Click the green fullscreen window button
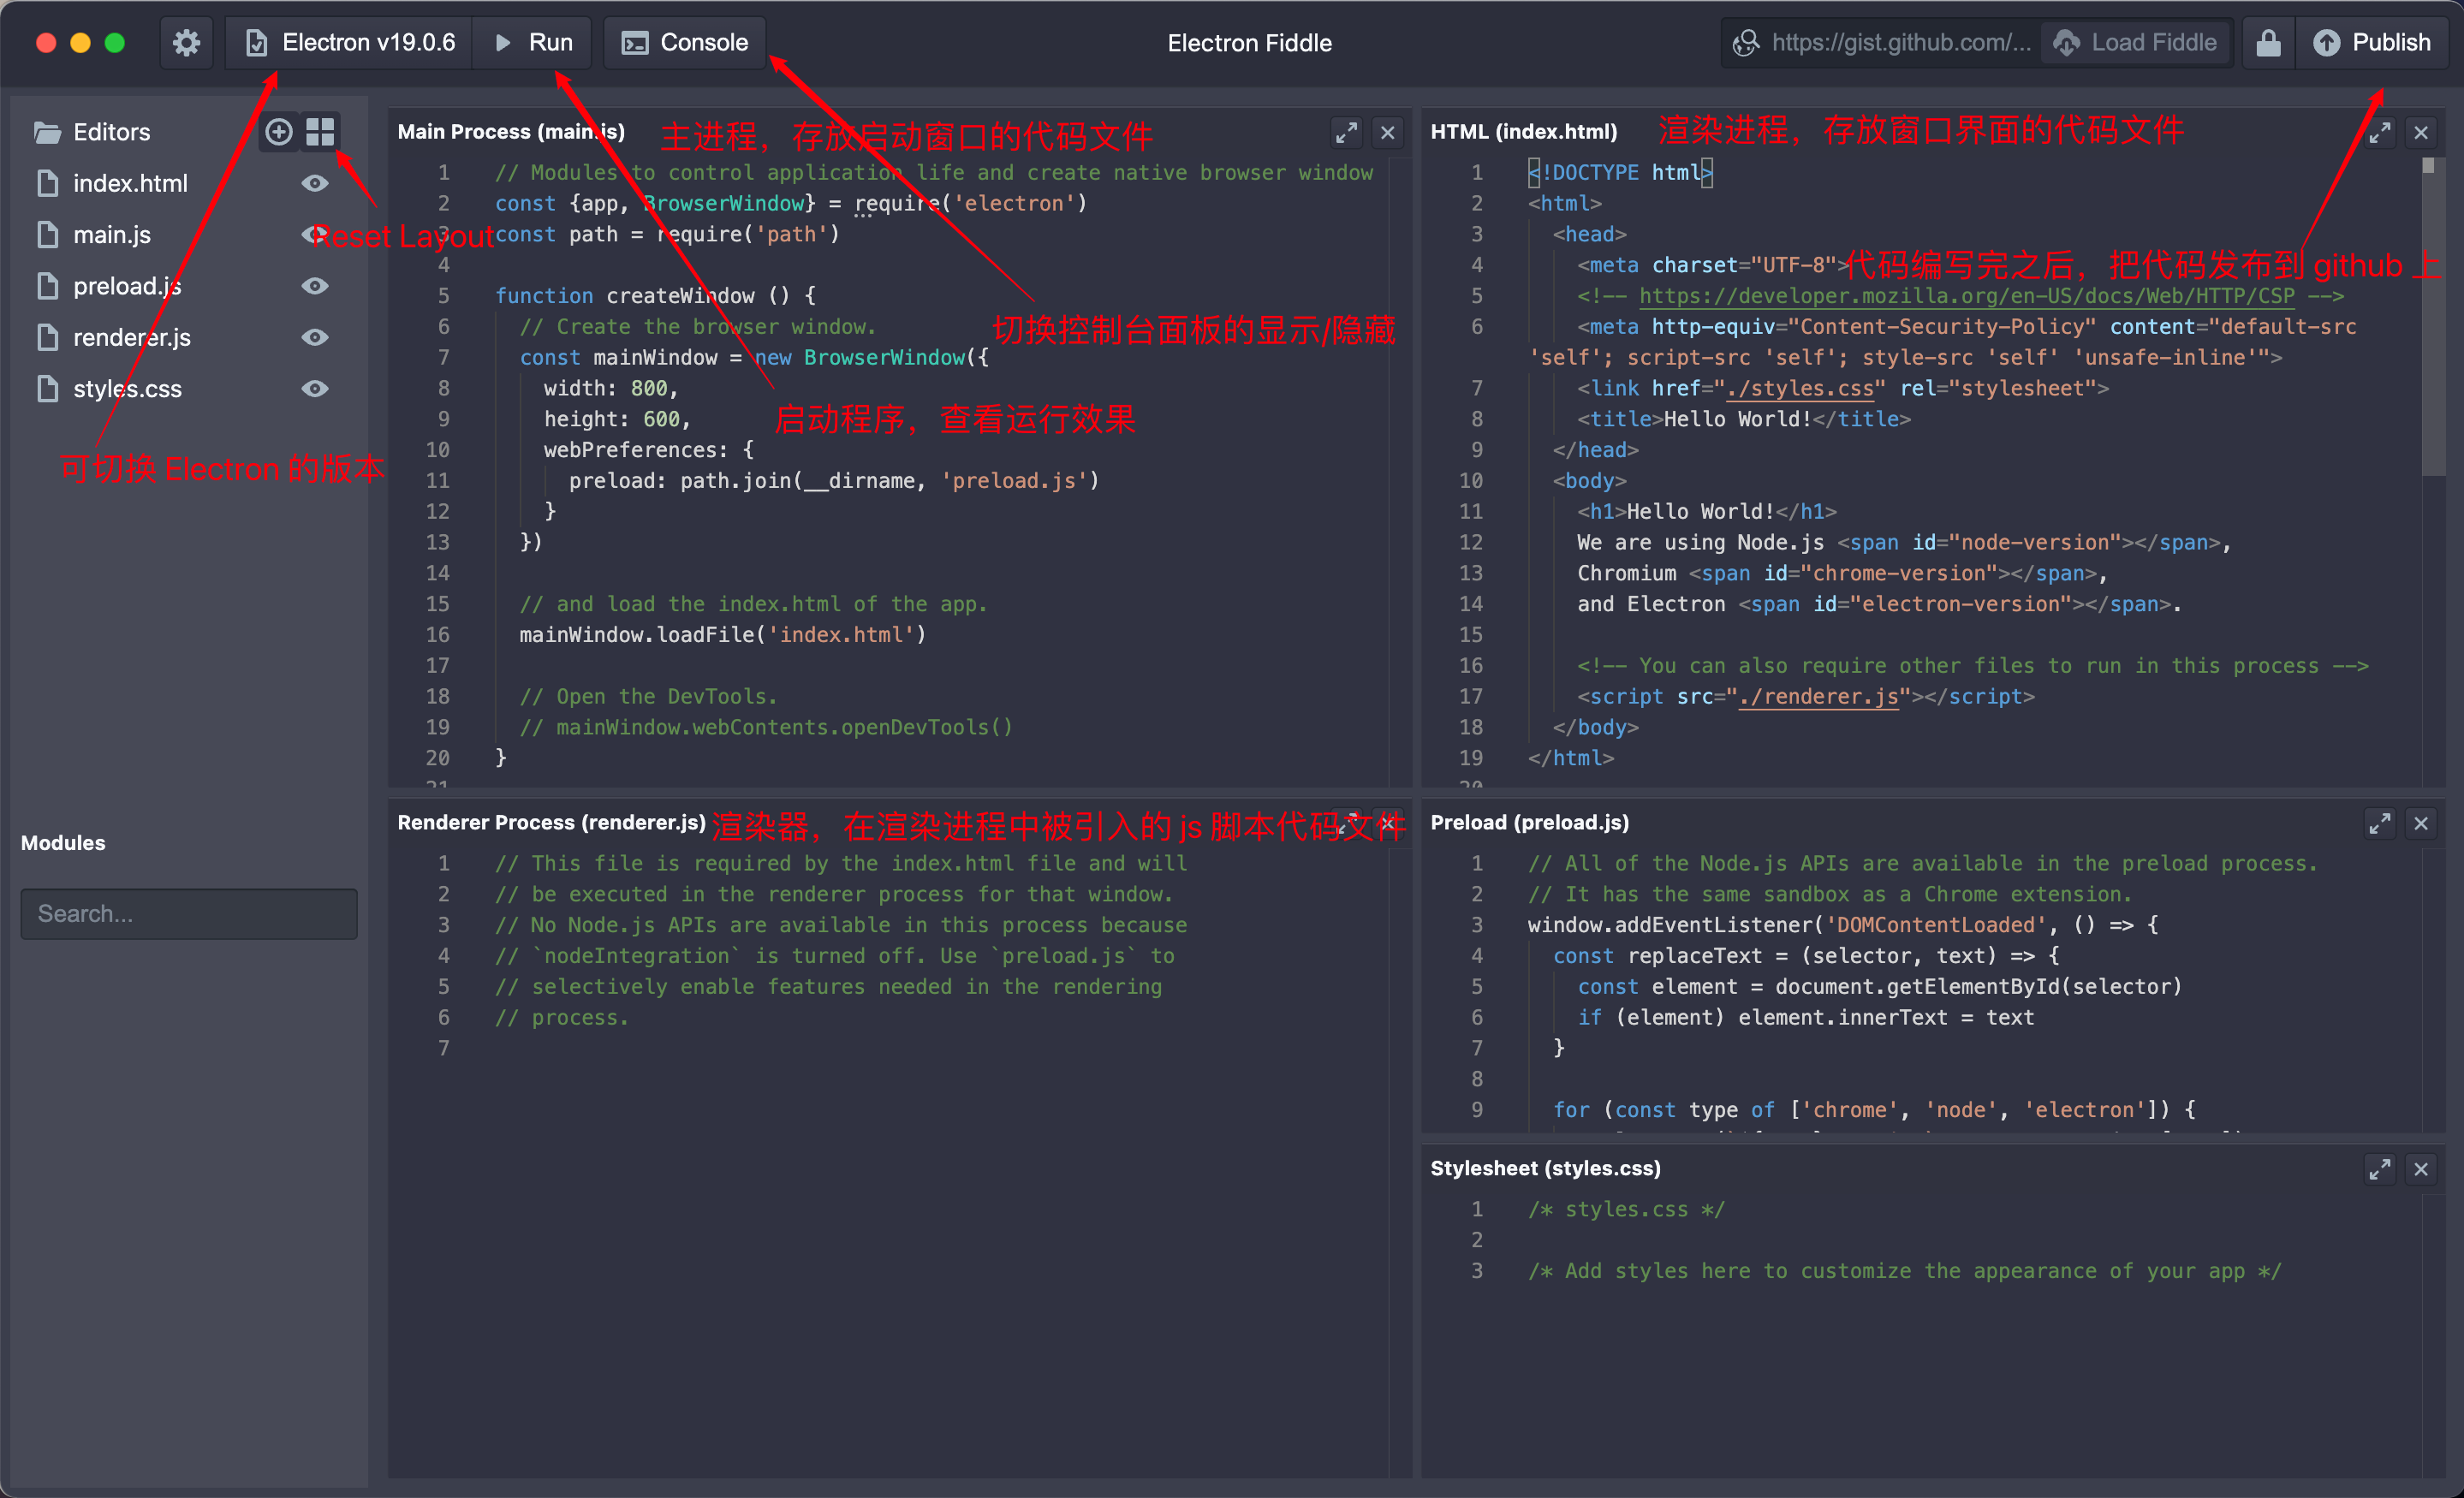This screenshot has height=1498, width=2464. [115, 43]
